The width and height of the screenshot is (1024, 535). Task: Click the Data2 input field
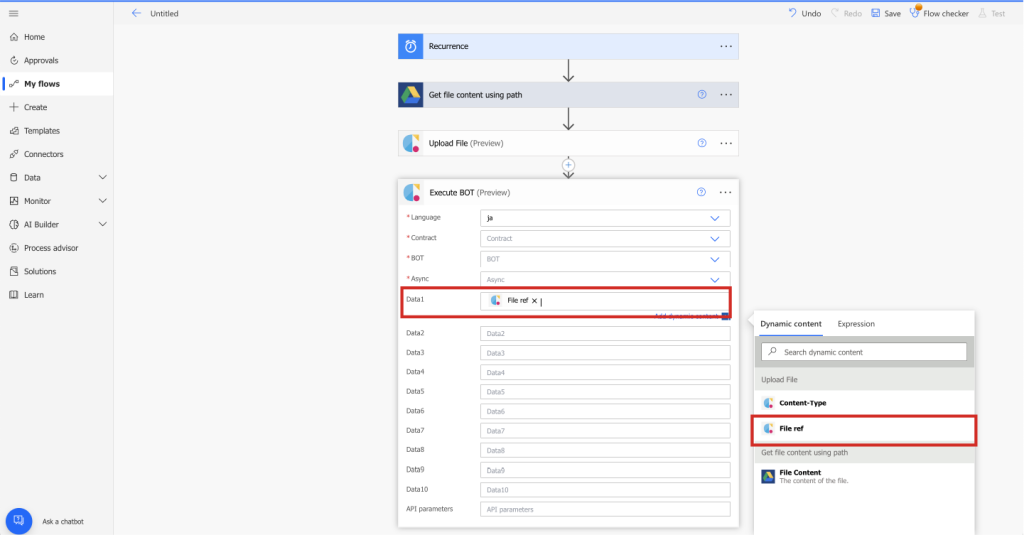(605, 334)
